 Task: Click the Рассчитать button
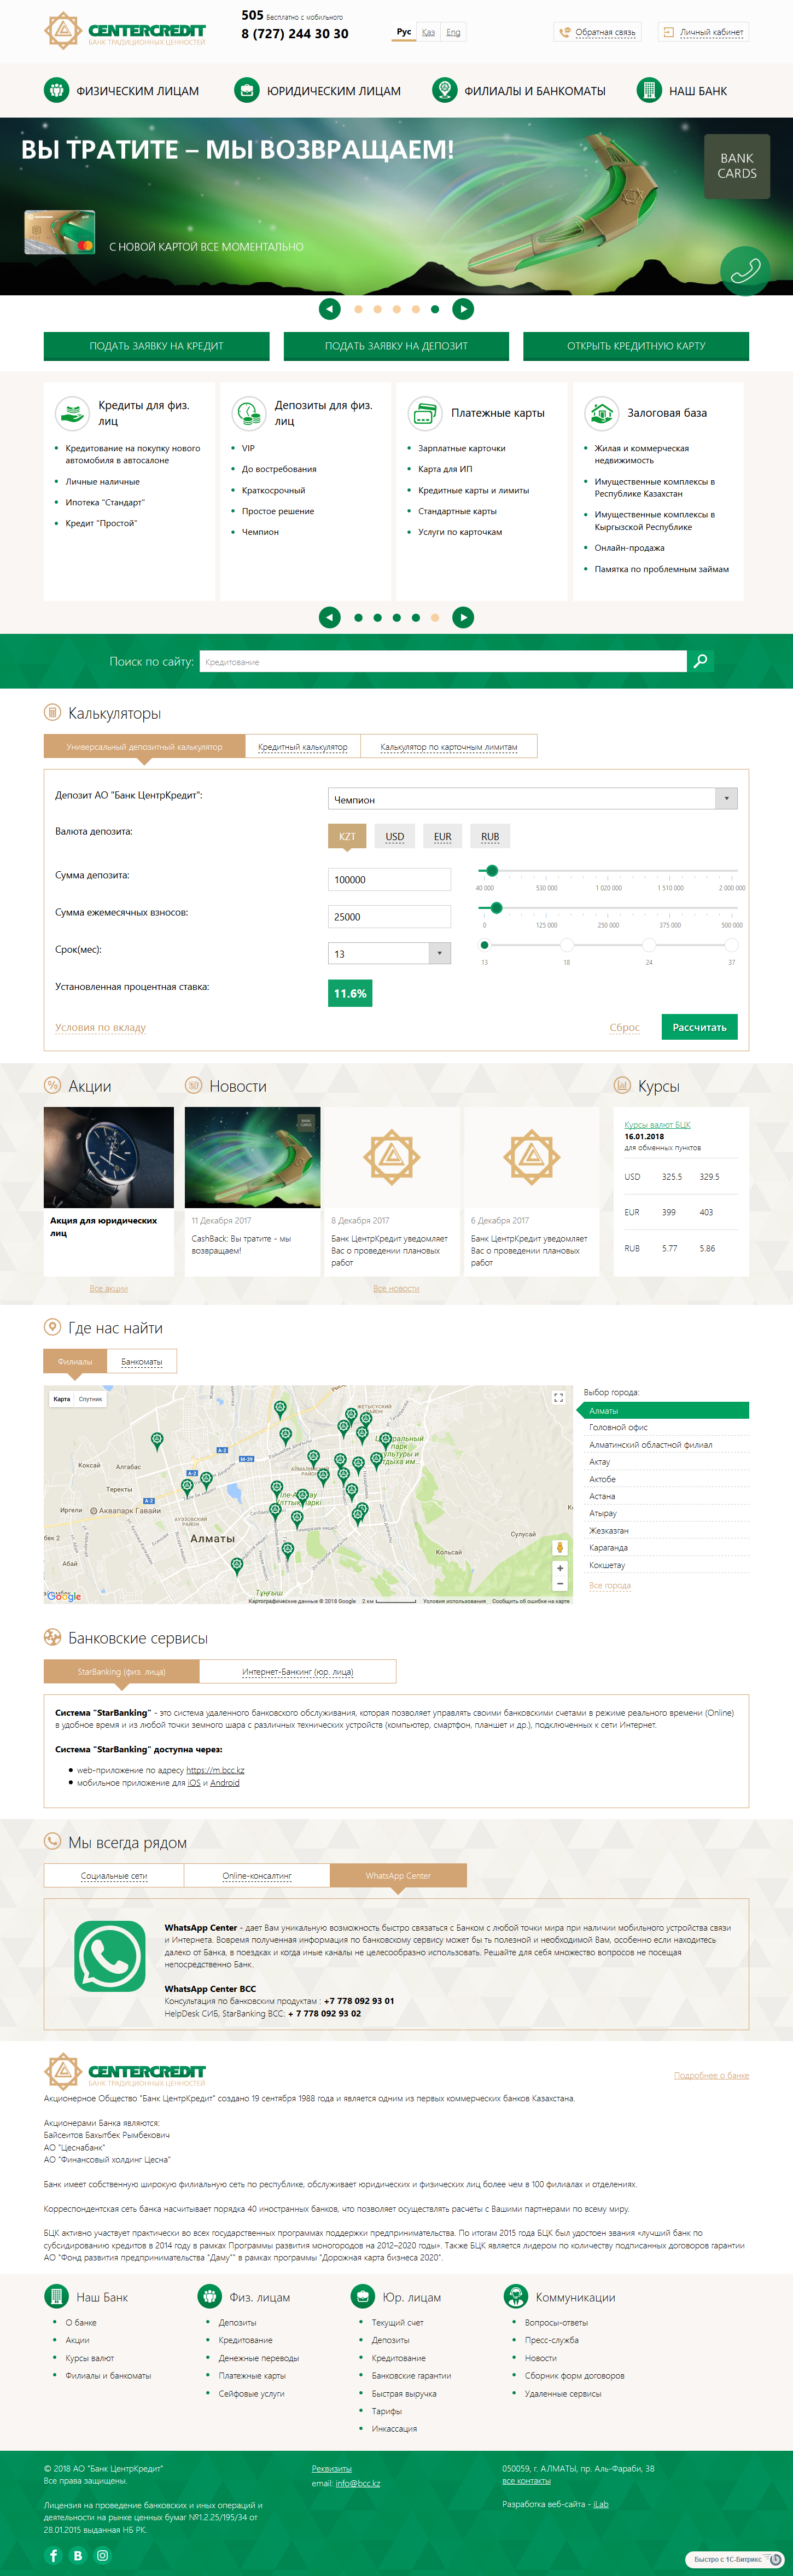pos(699,1027)
